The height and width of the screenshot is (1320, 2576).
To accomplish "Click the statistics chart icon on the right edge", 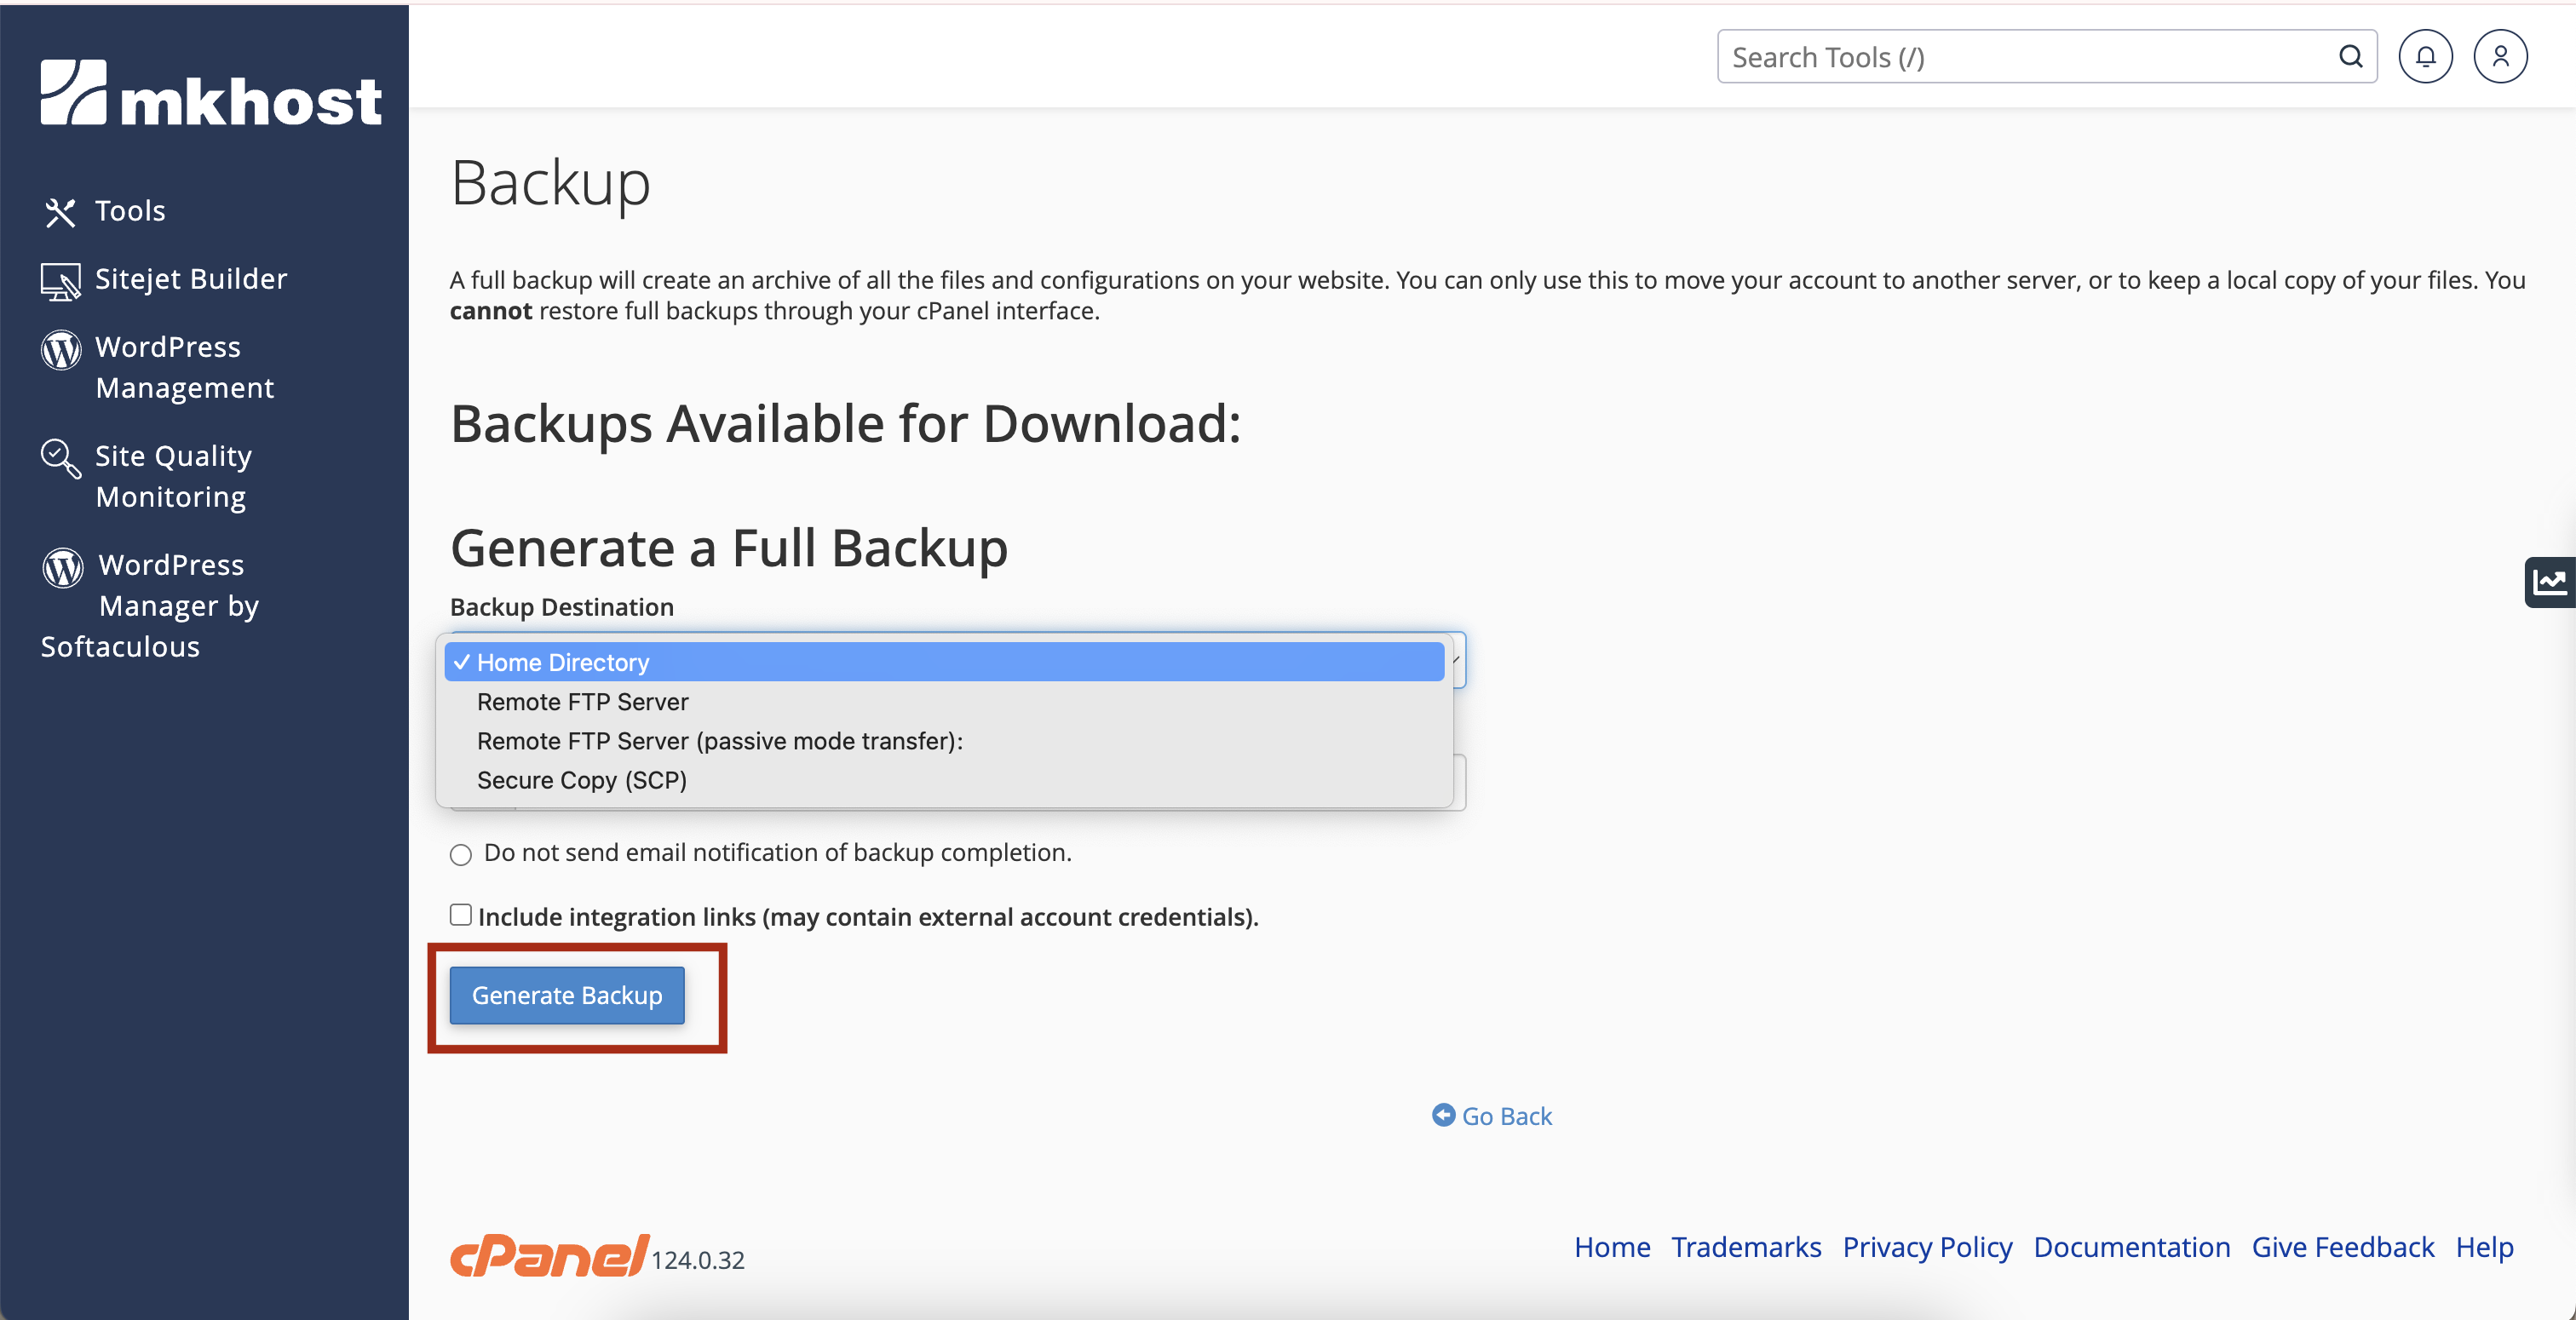I will [2548, 582].
